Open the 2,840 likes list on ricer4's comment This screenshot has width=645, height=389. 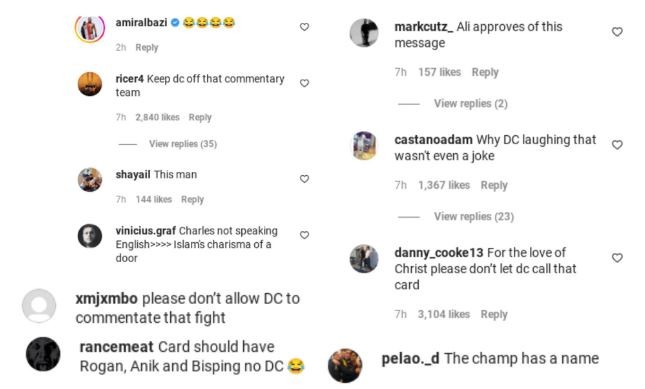click(158, 118)
